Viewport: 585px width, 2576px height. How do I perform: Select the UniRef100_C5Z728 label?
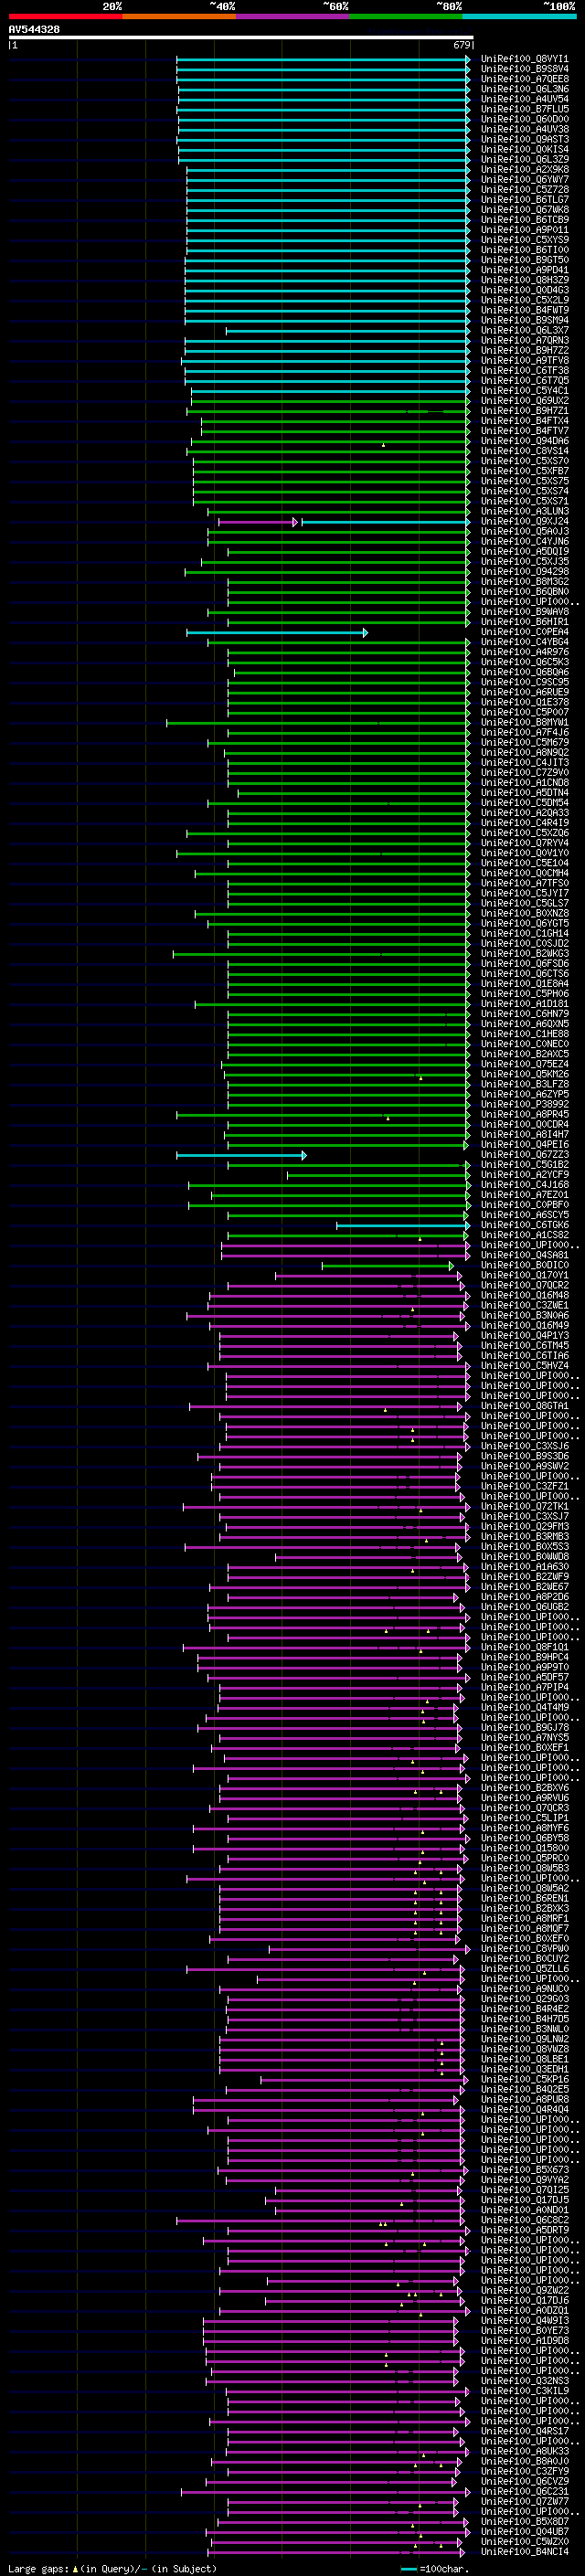[525, 190]
